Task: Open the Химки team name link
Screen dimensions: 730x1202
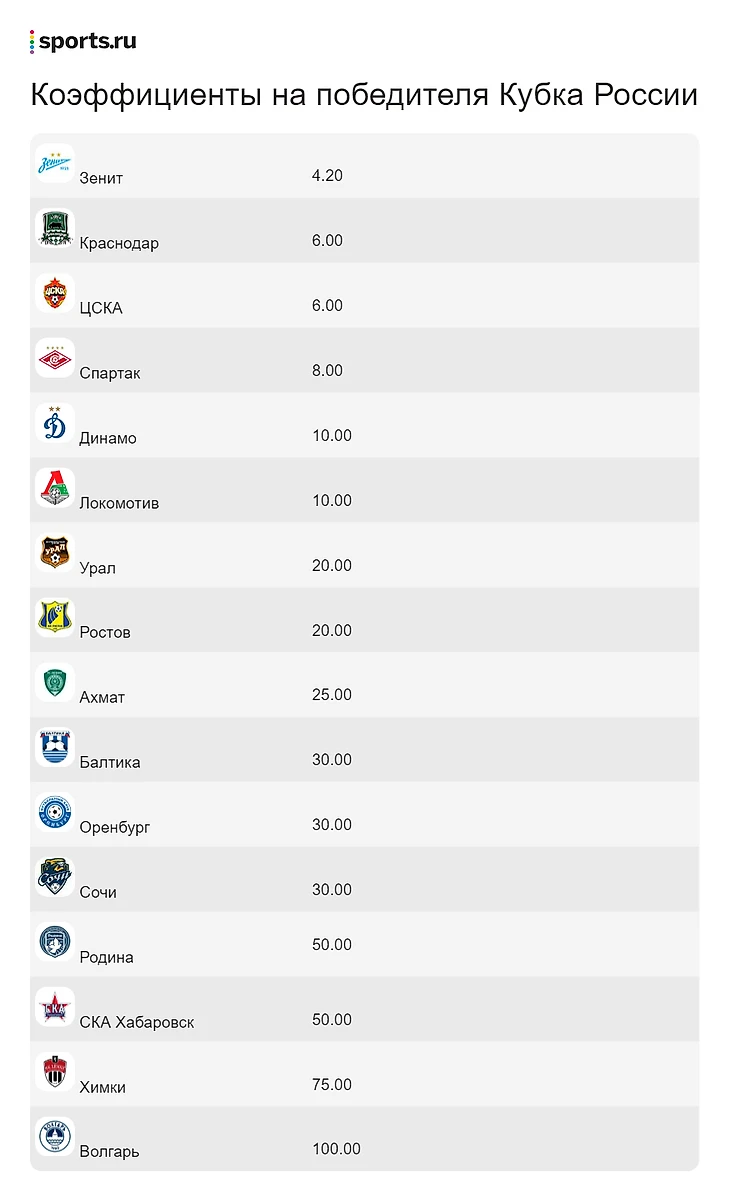Action: pyautogui.click(x=103, y=1087)
